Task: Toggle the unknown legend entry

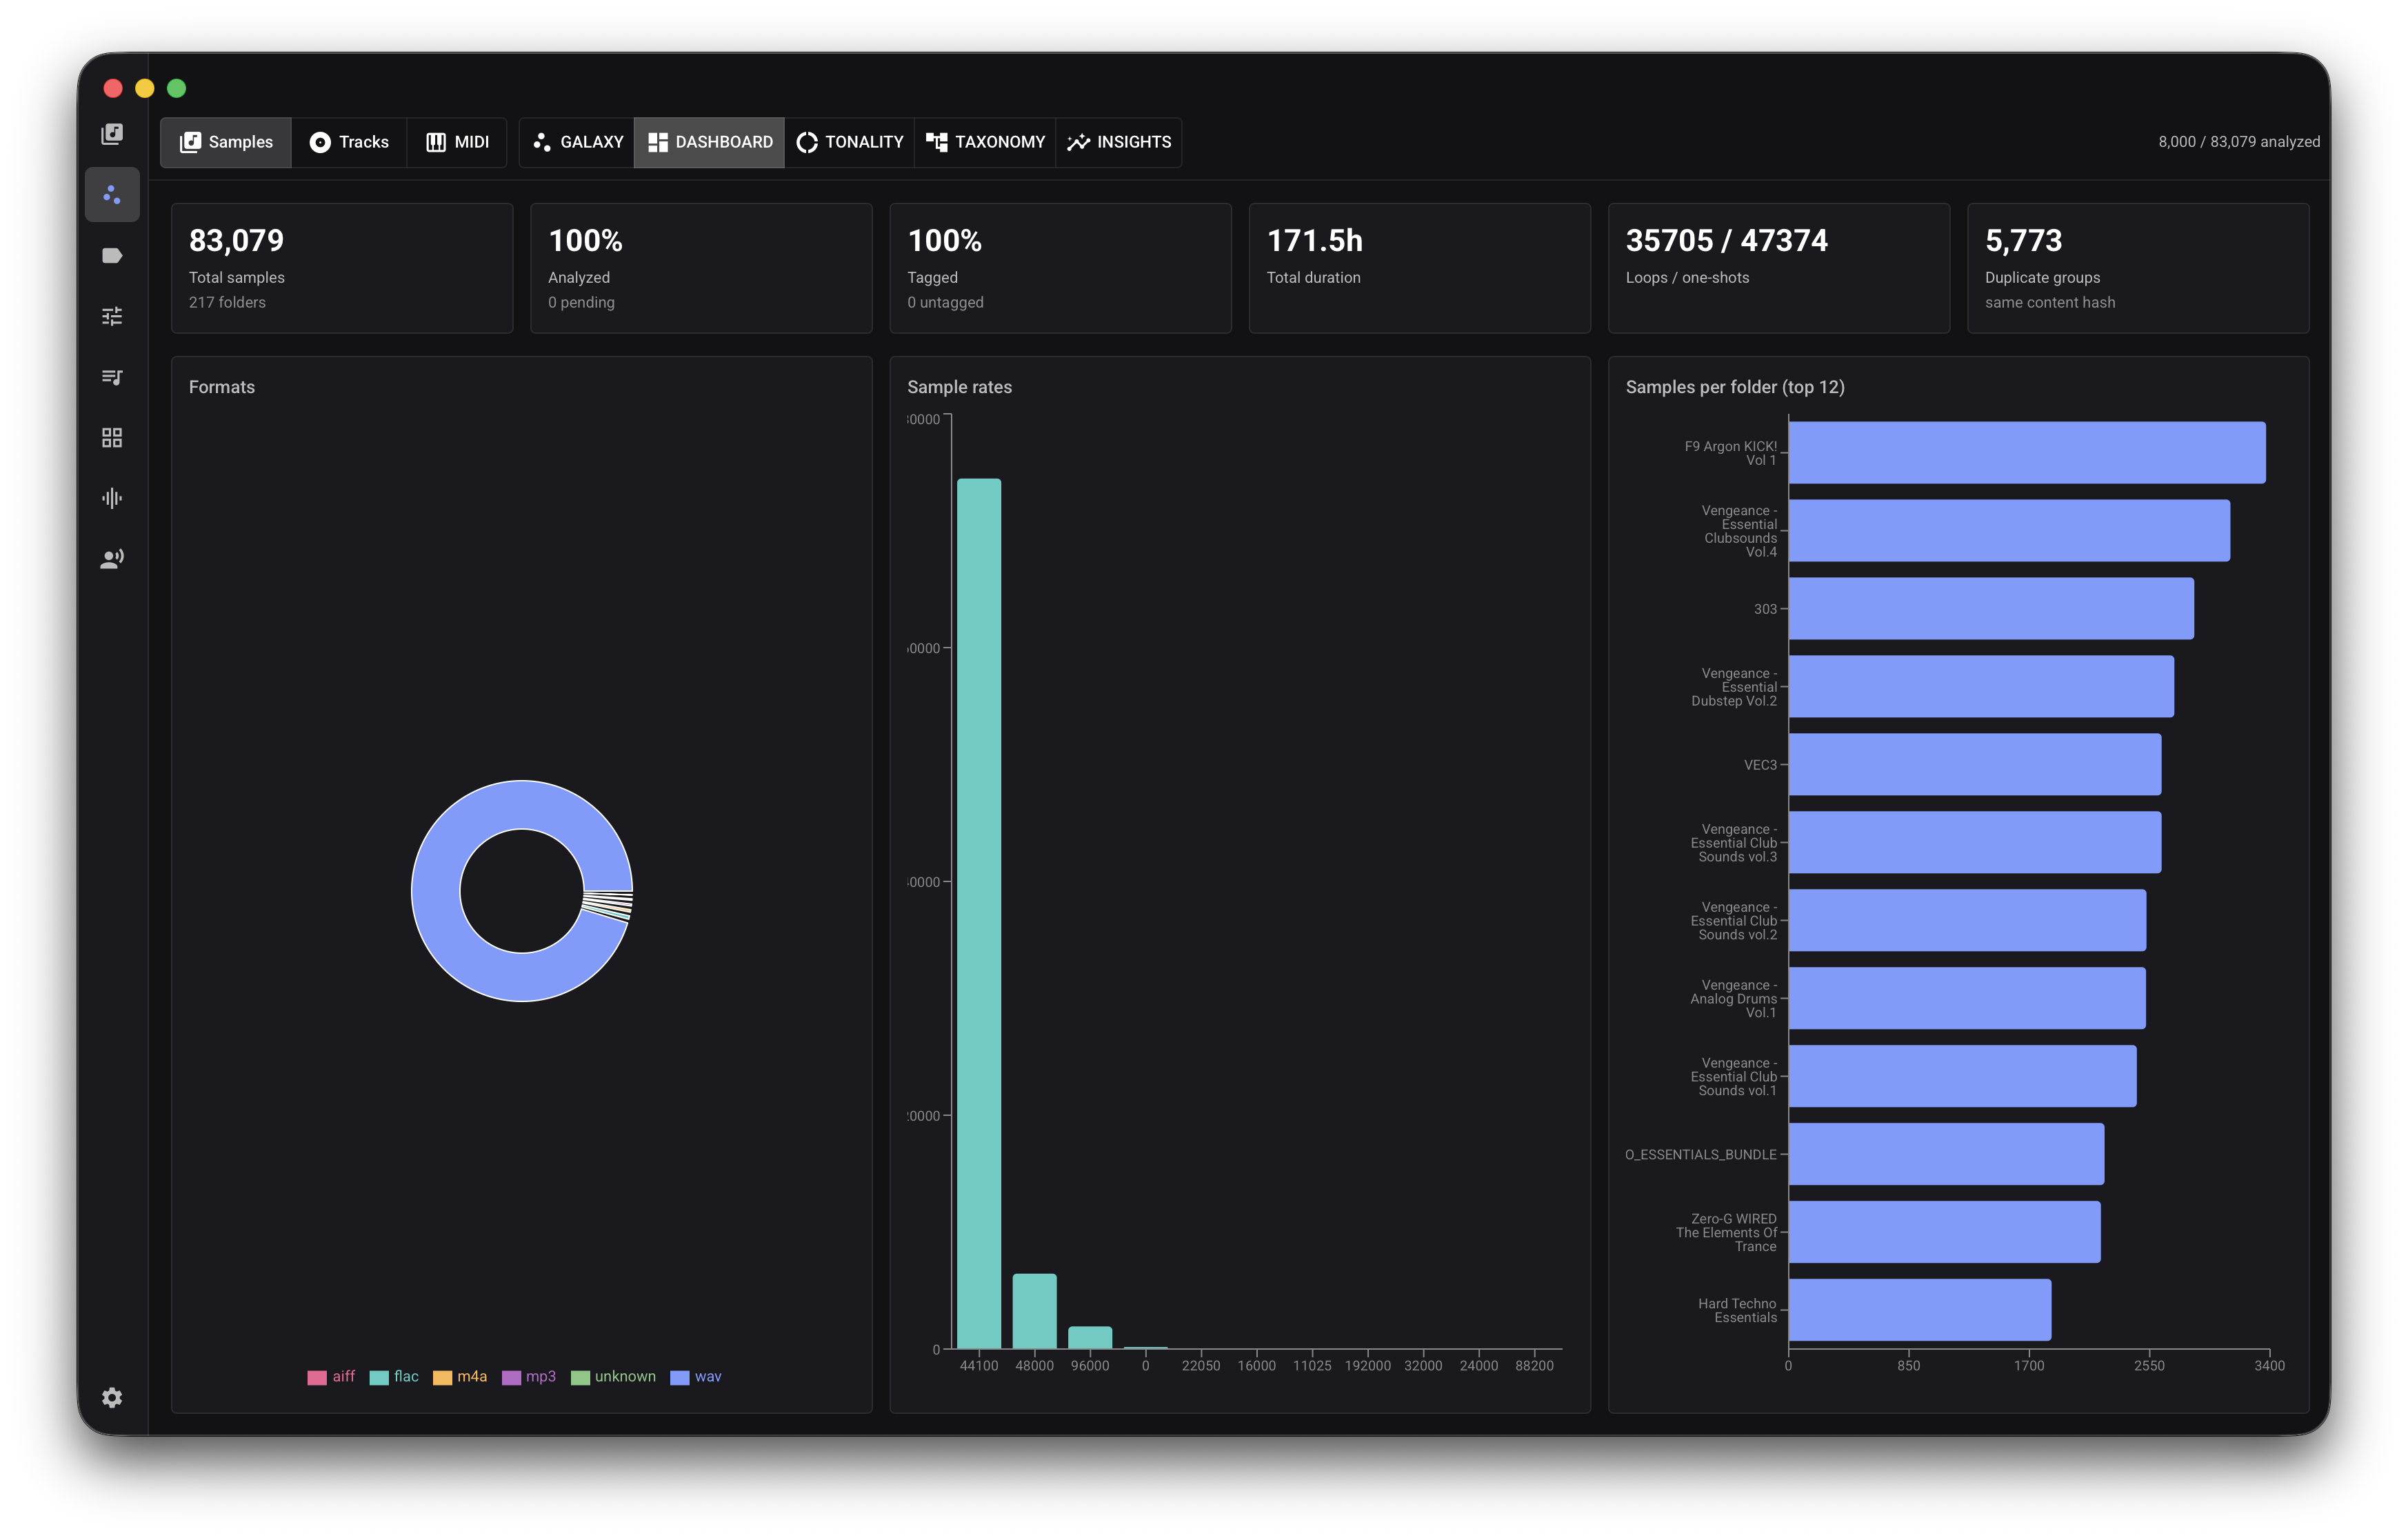Action: click(613, 1377)
